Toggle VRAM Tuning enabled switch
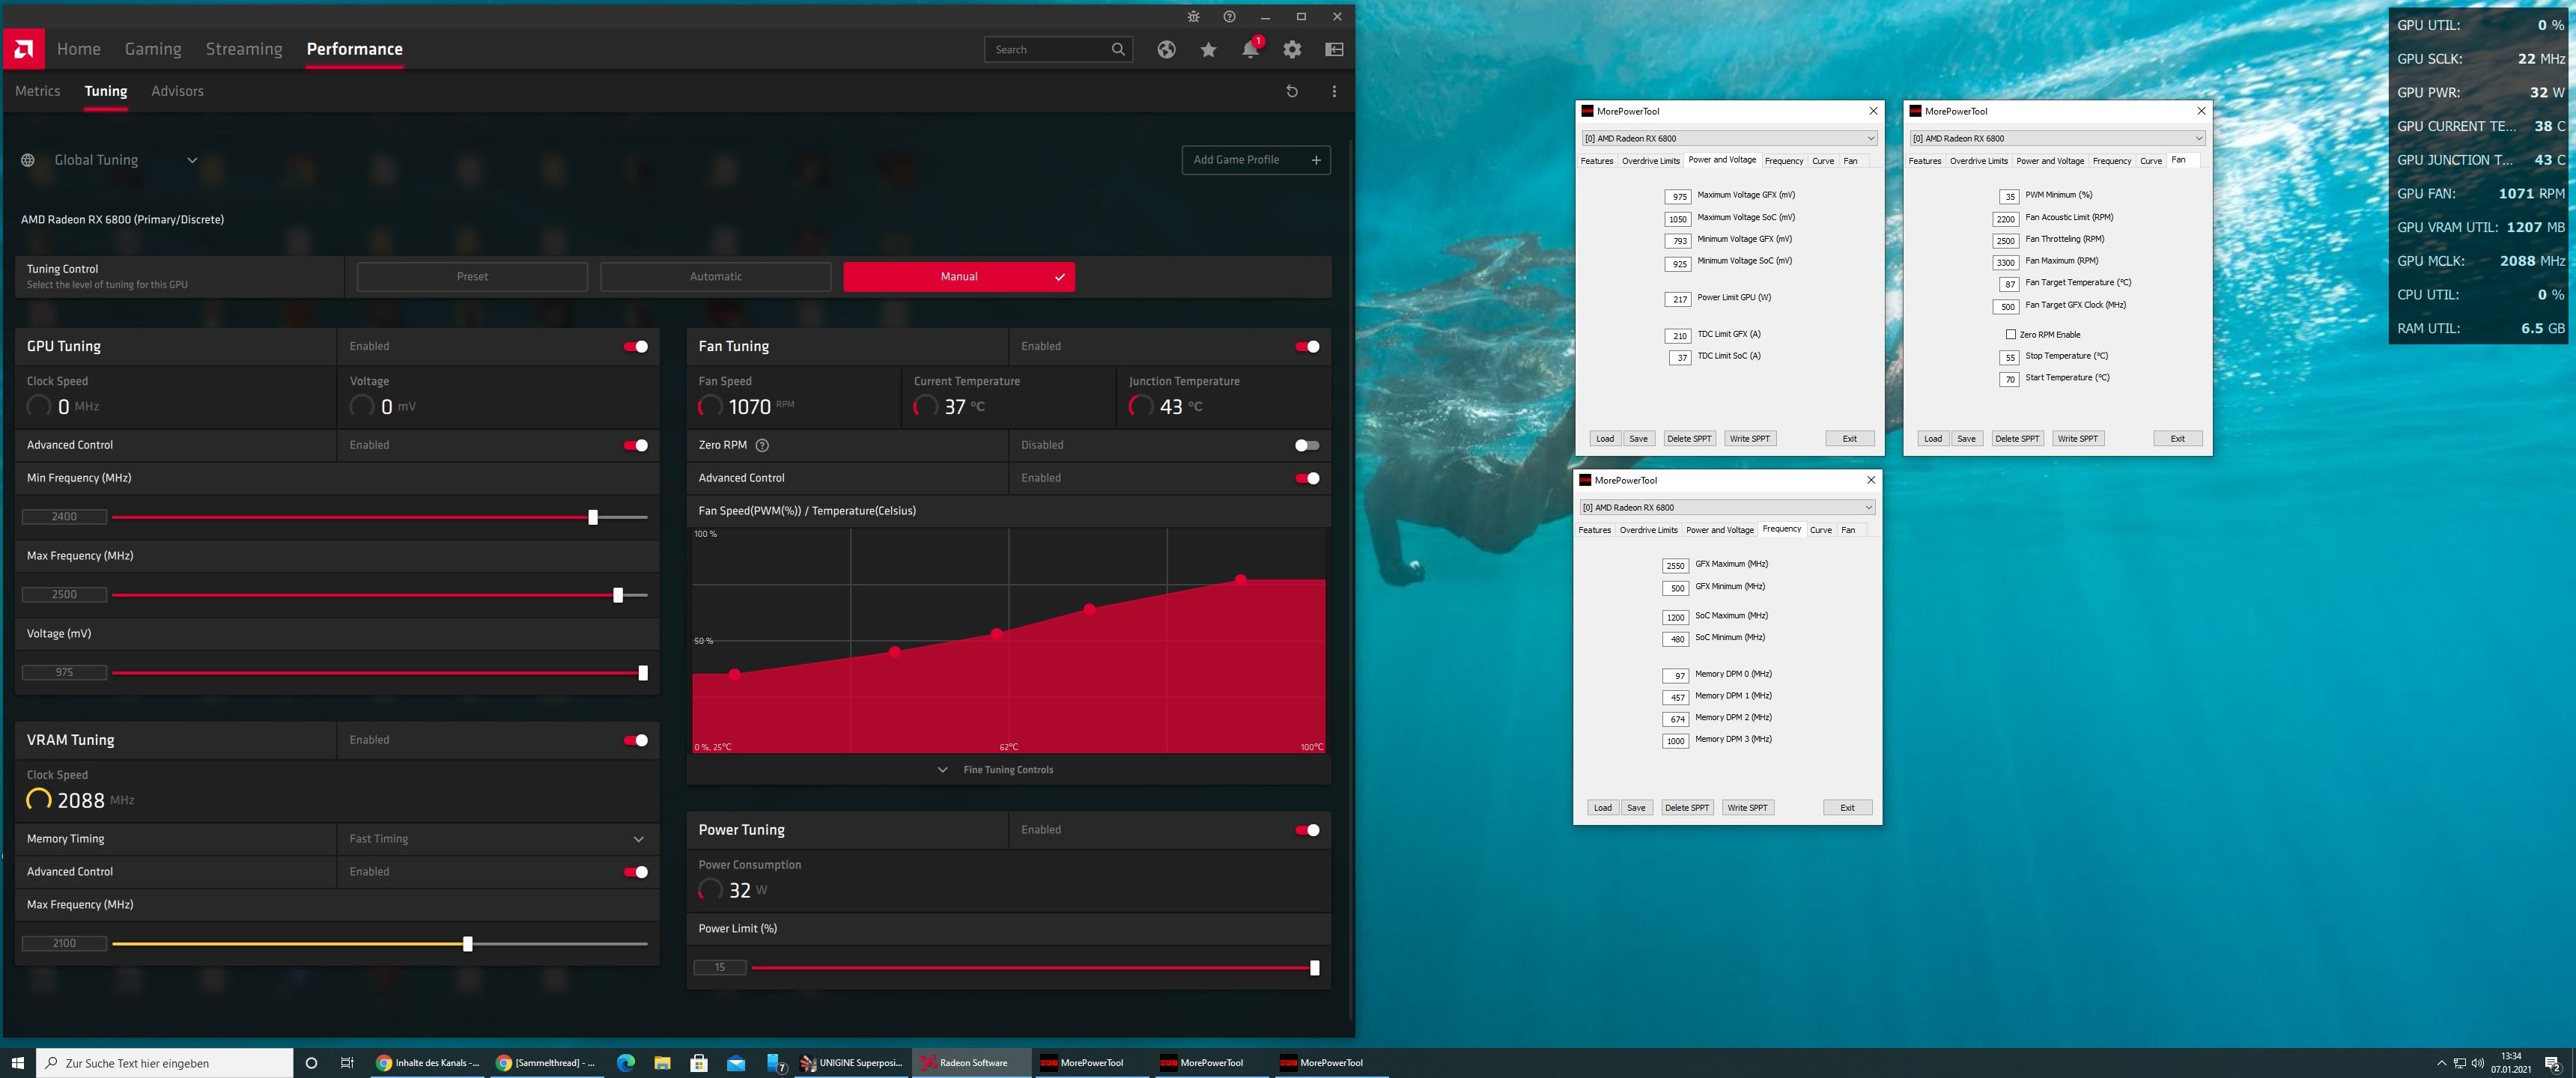2576x1078 pixels. (636, 740)
